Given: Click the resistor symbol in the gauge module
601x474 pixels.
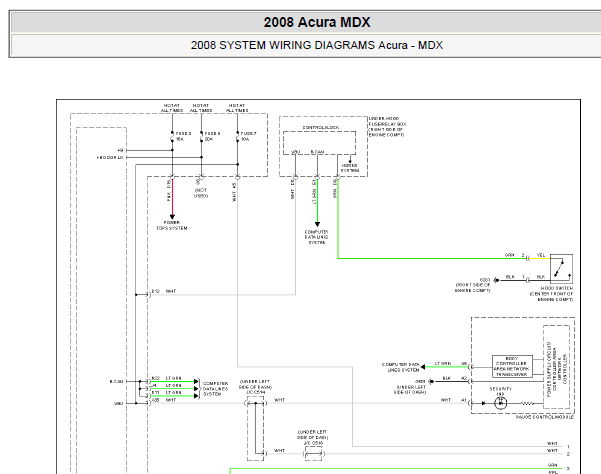Looking at the screenshot, I should [x=527, y=403].
